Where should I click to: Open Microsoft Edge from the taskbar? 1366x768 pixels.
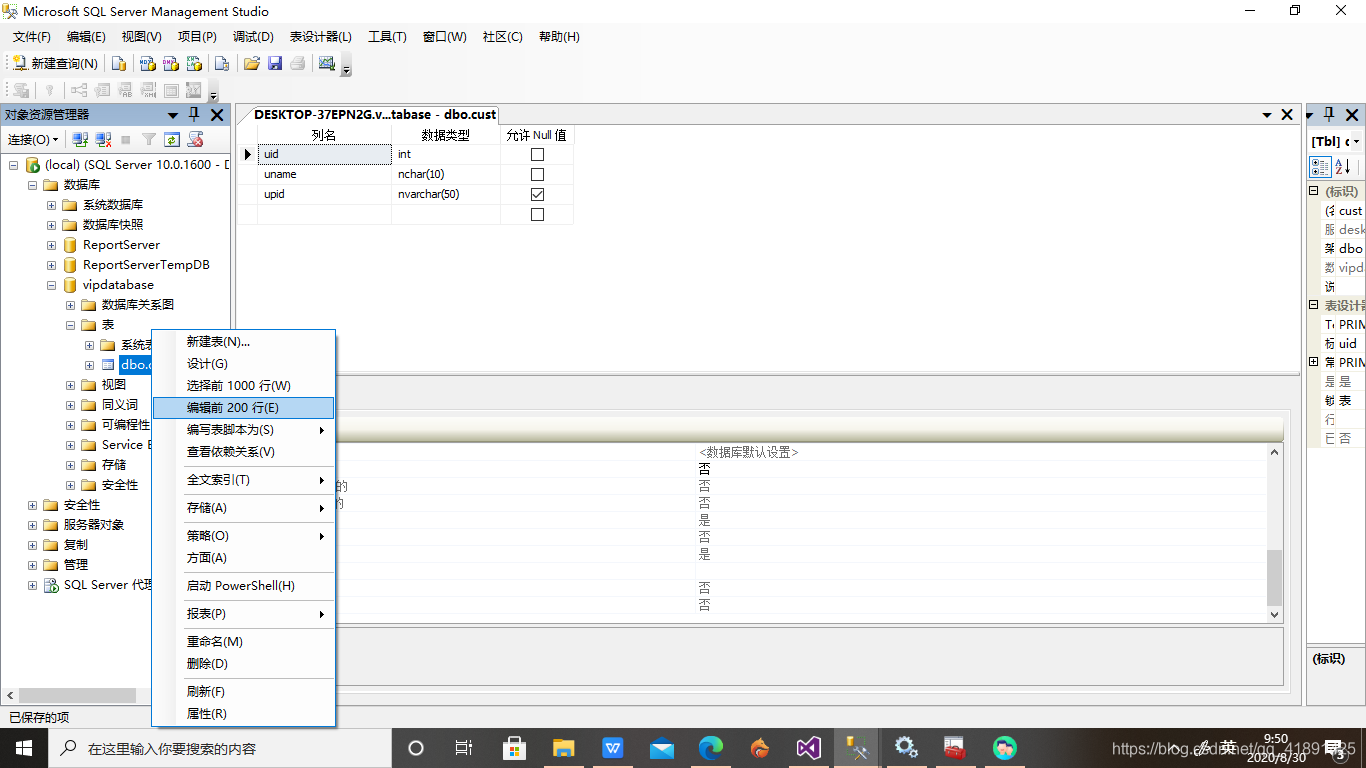711,748
